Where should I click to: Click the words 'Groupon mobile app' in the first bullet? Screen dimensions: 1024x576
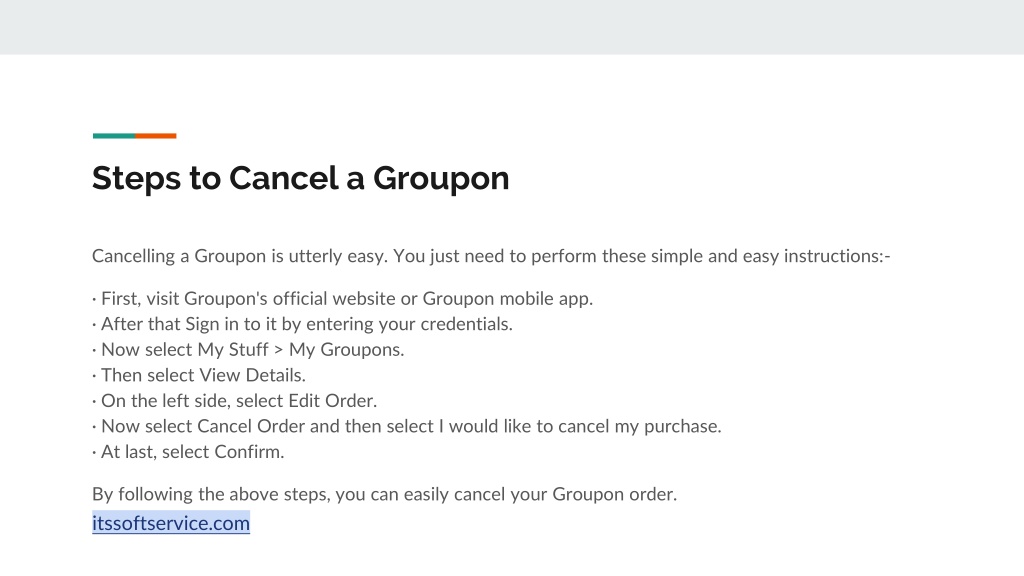point(507,298)
